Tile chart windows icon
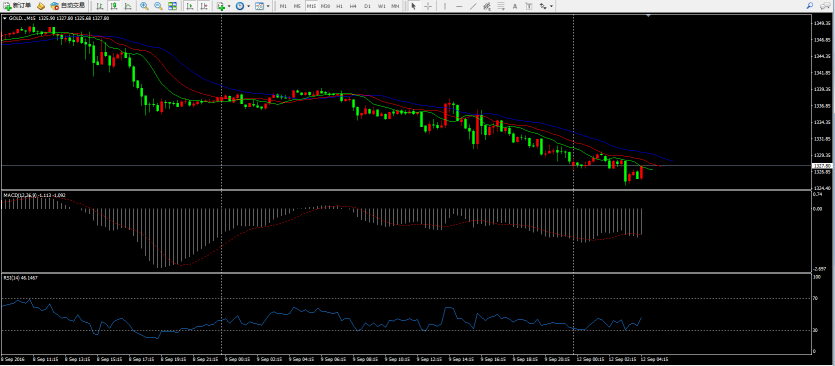835x366 pixels. (172, 6)
